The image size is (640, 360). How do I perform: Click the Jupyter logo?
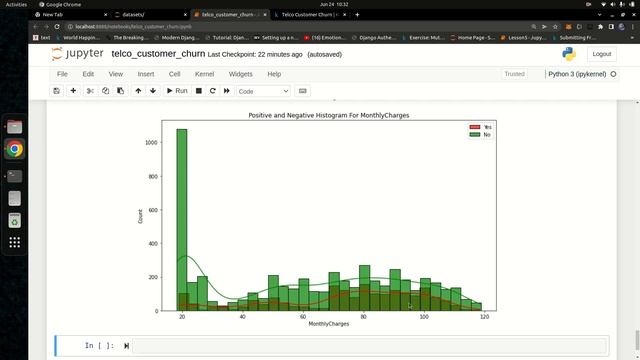click(78, 53)
